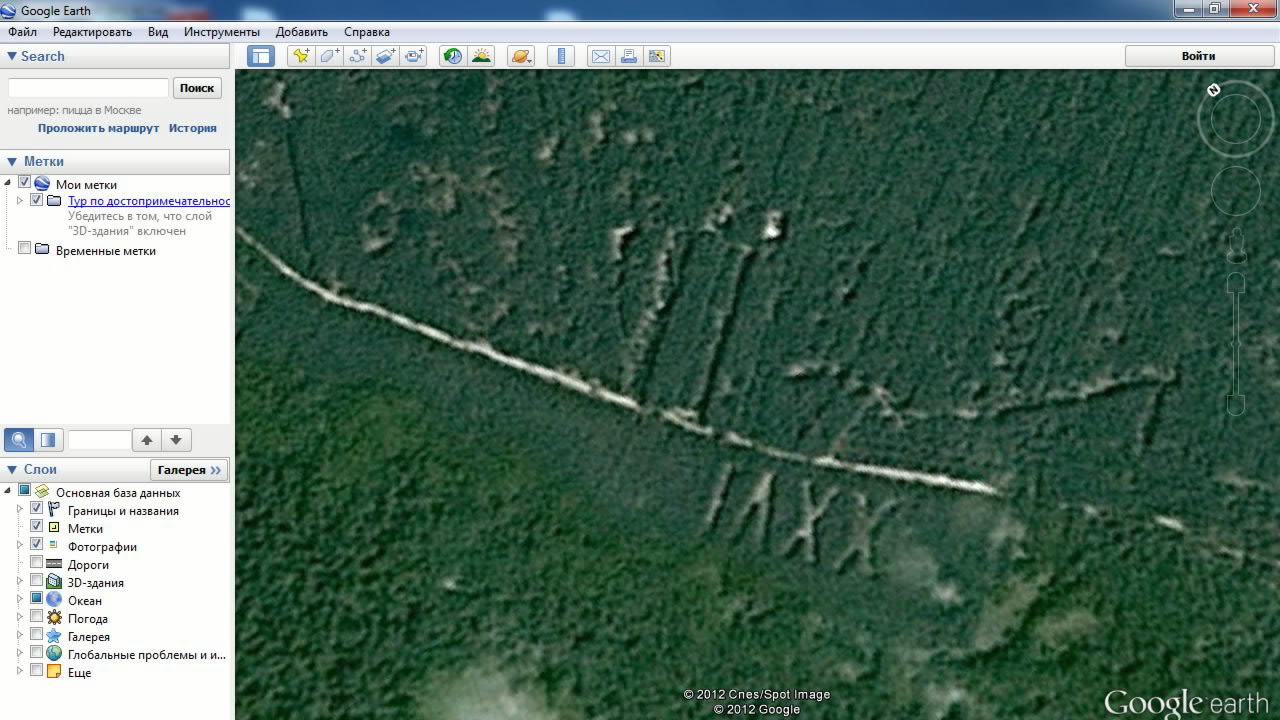This screenshot has height=720, width=1280.
Task: Collapse the Search panel
Action: tap(12, 56)
